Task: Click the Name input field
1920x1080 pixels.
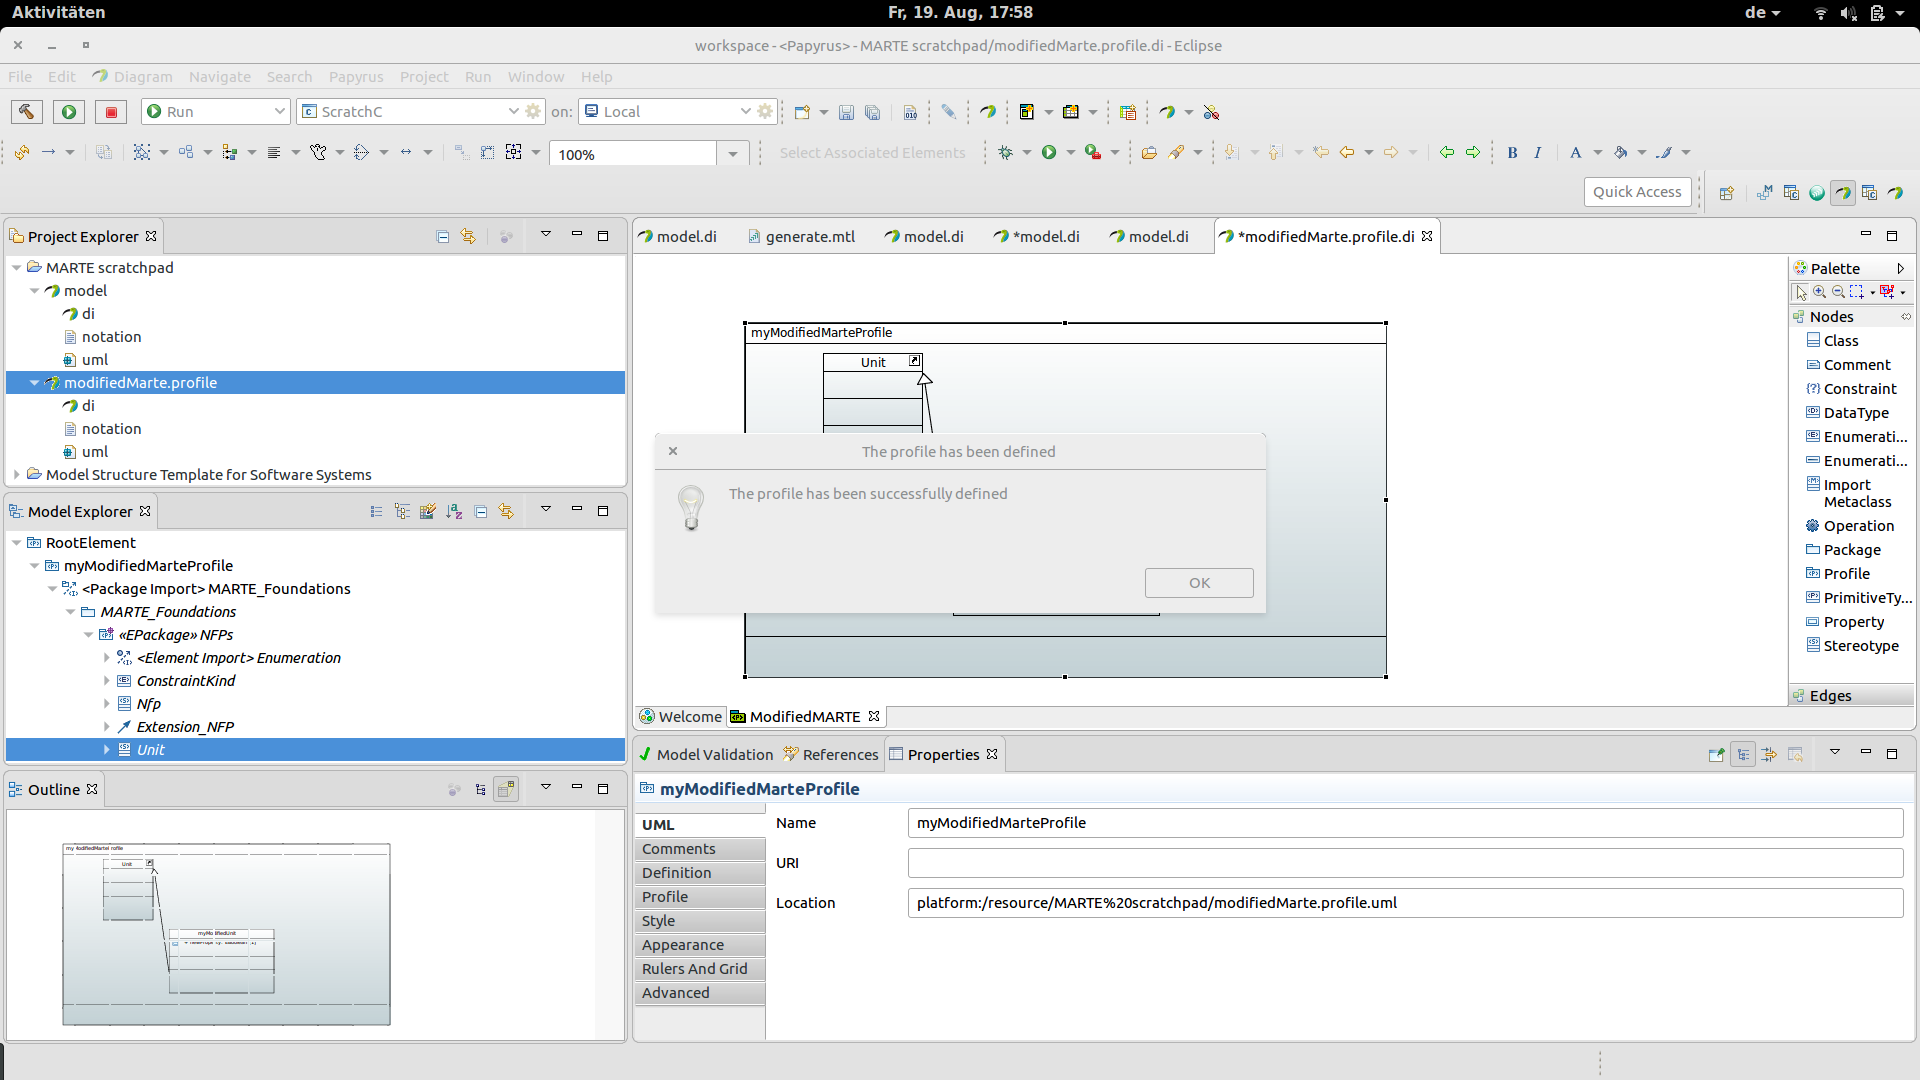Action: tap(1405, 823)
